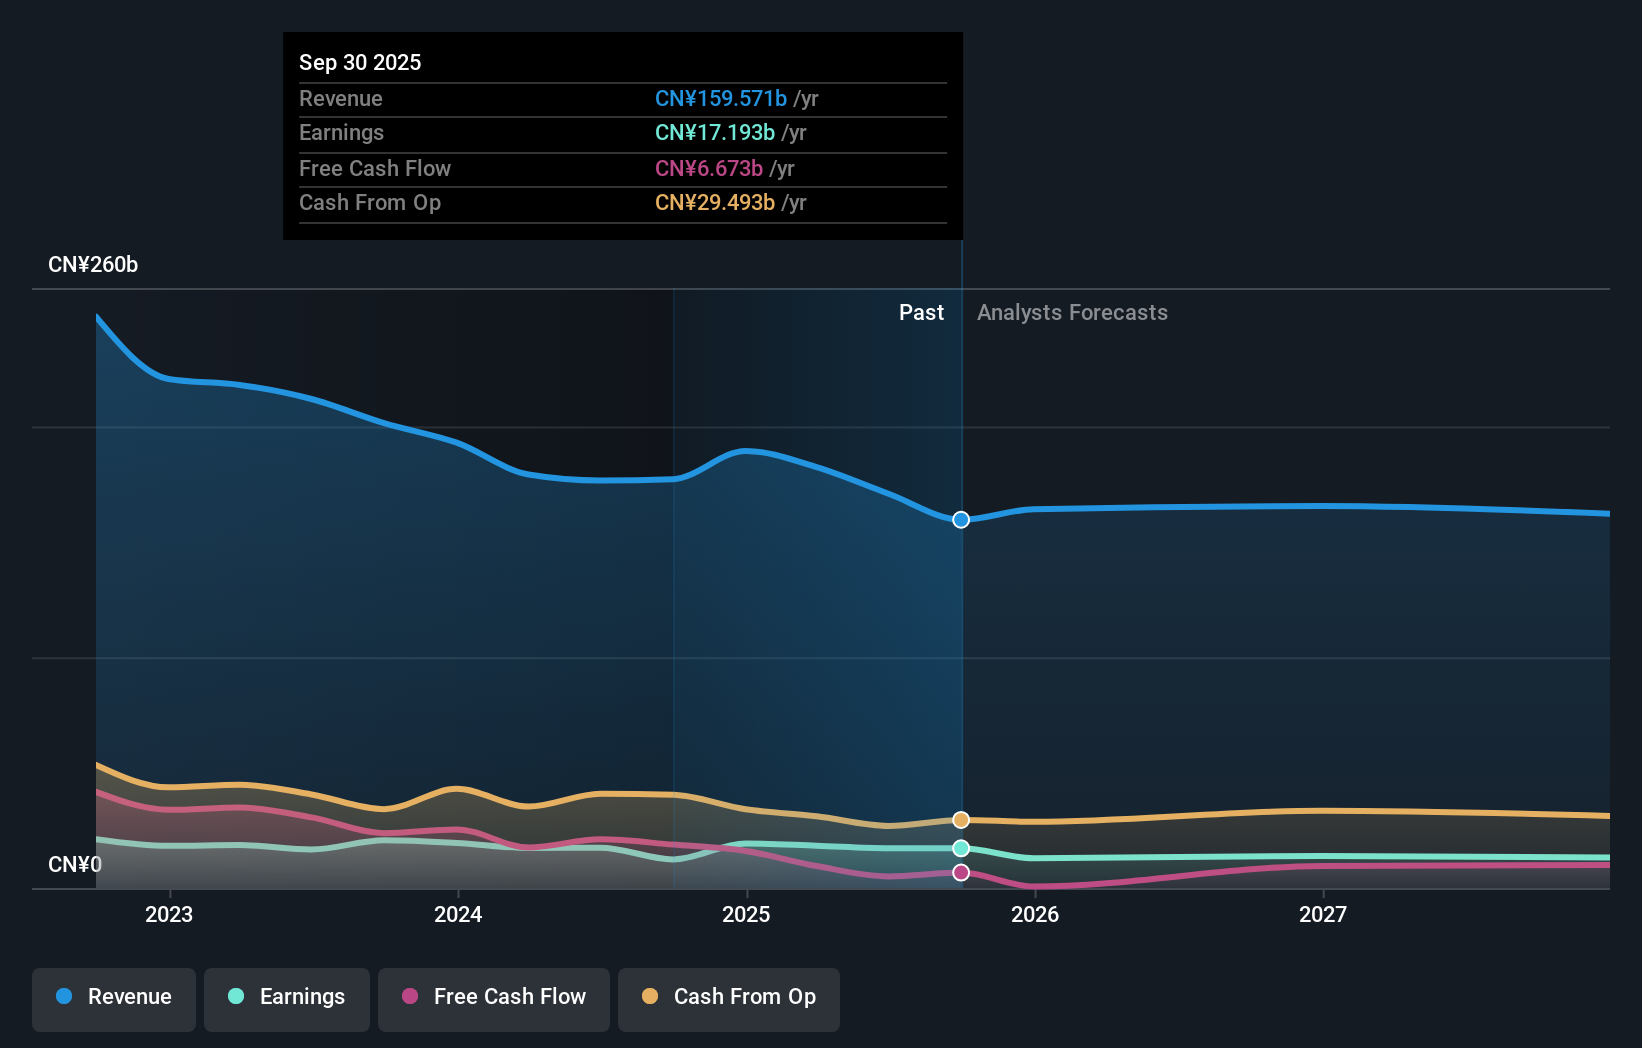Click the blue Revenue marker on the chart
The width and height of the screenshot is (1642, 1048).
click(961, 519)
